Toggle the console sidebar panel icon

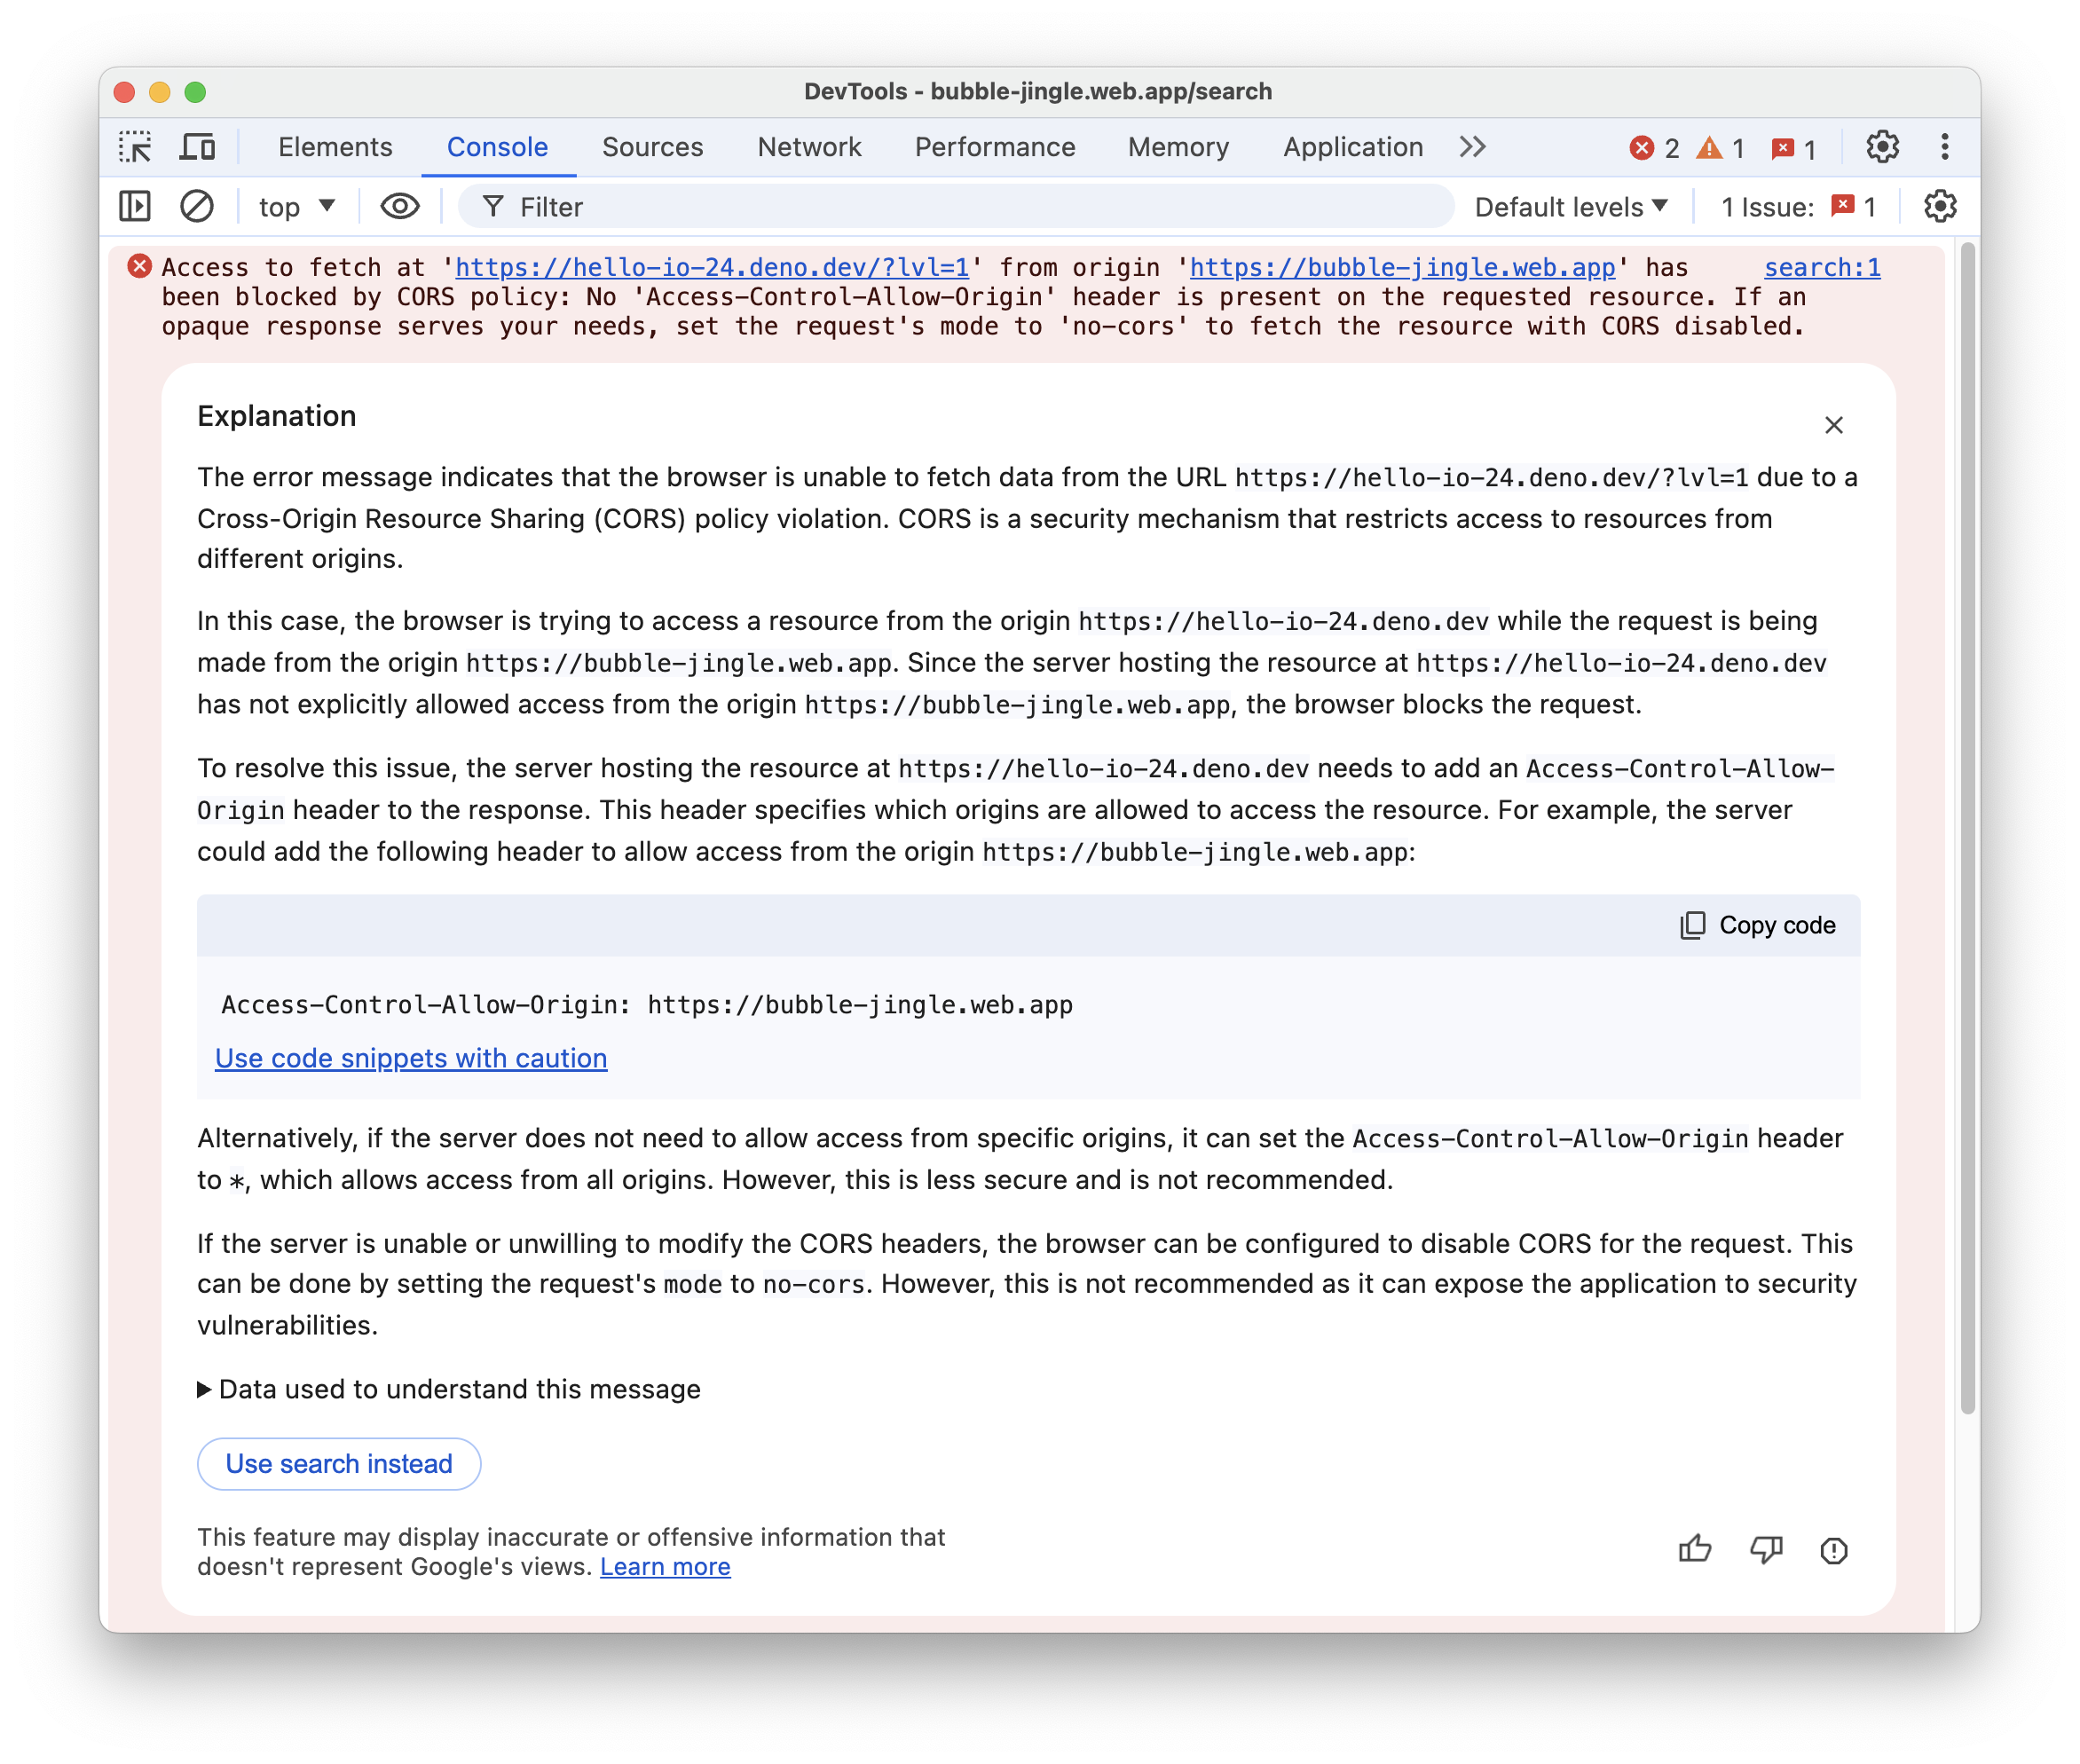click(x=137, y=209)
